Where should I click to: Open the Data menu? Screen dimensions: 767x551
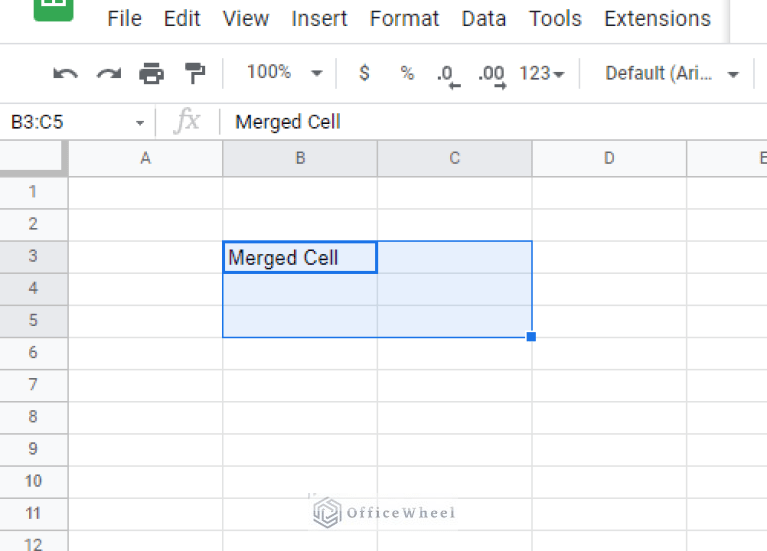click(482, 19)
